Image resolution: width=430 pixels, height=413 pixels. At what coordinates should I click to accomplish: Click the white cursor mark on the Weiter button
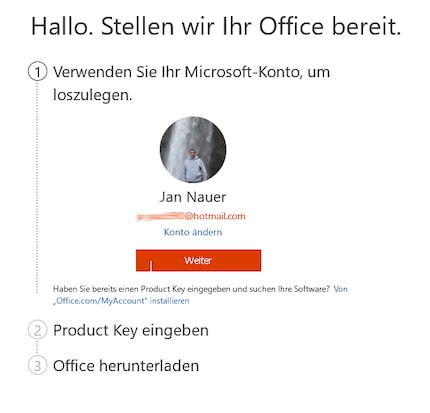coord(151,266)
